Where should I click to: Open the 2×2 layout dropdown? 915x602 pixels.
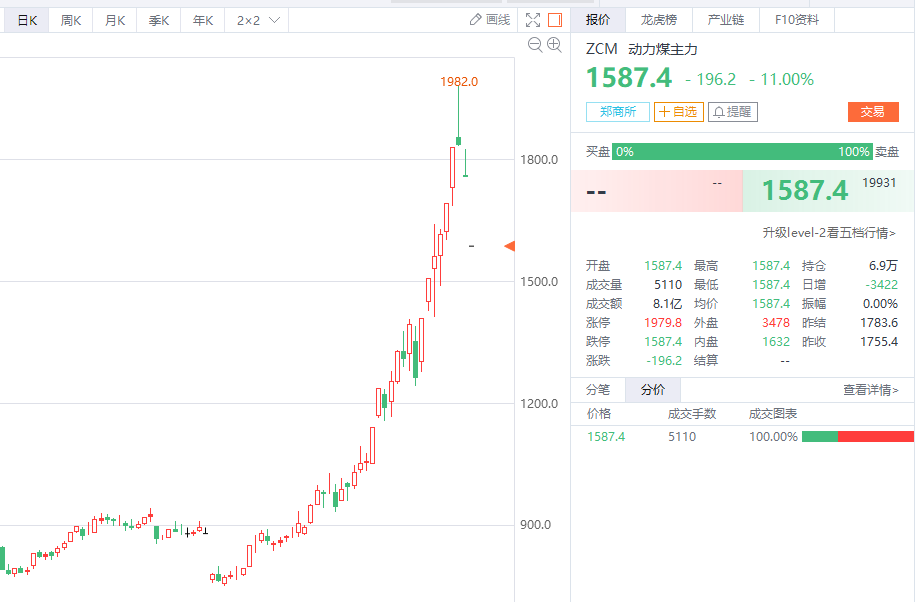258,20
